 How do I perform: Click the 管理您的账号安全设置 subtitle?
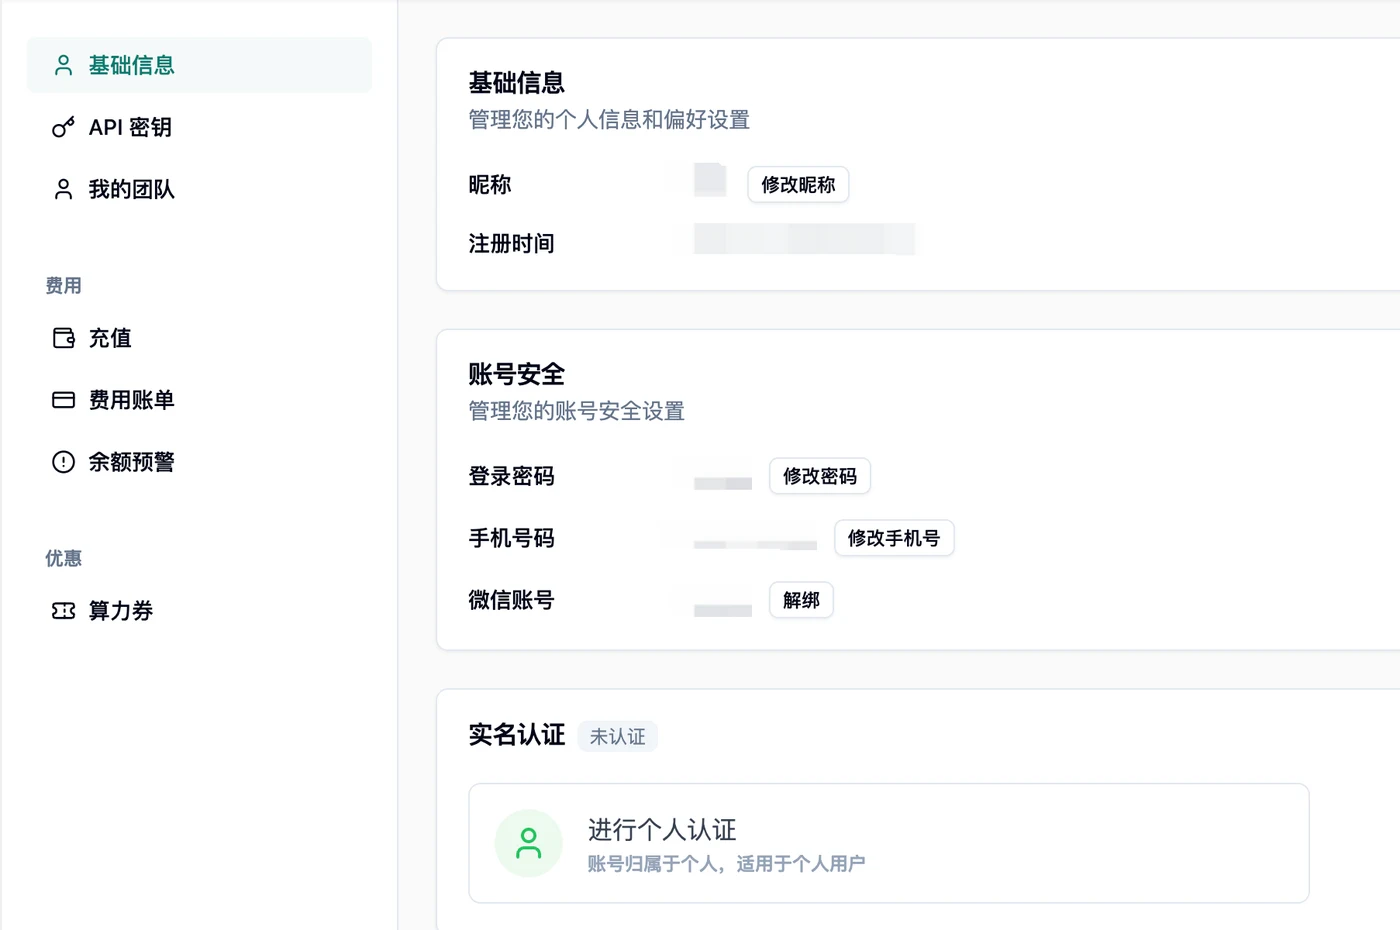[x=577, y=411]
